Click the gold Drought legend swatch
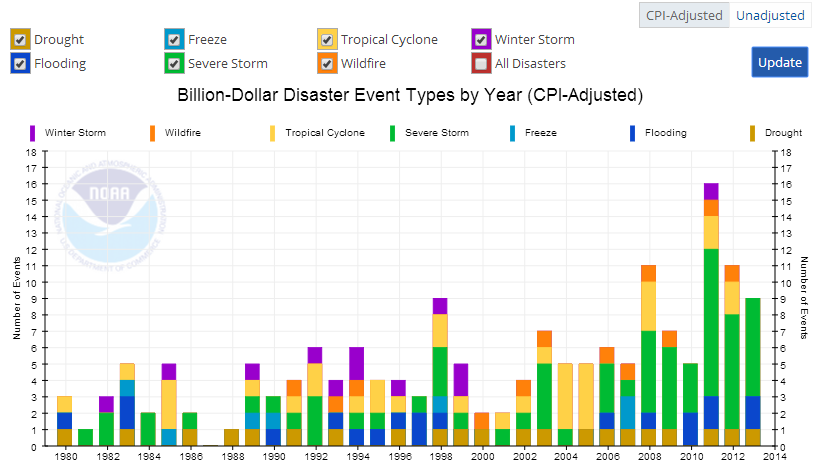 [x=753, y=133]
